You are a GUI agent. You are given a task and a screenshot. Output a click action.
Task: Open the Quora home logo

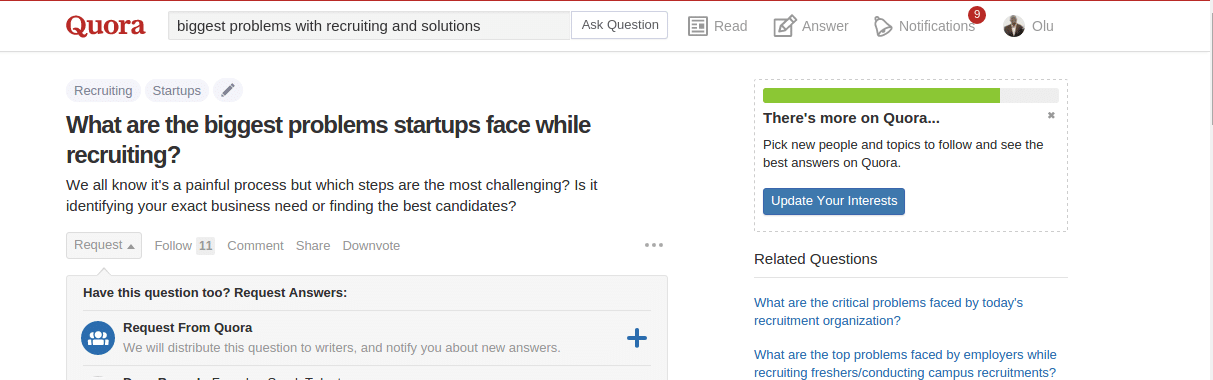107,26
